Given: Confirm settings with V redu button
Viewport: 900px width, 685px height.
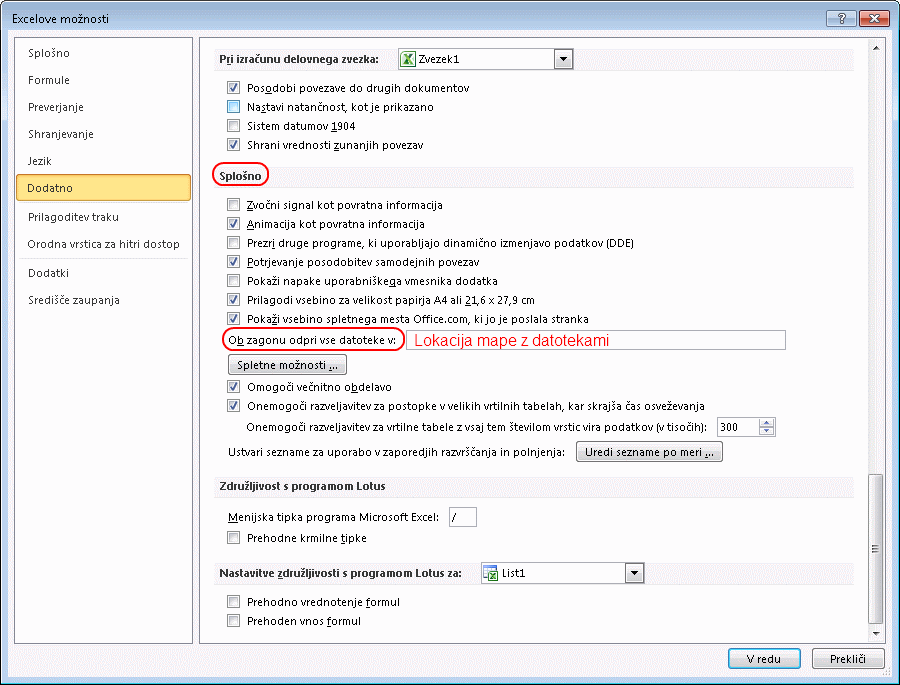Looking at the screenshot, I should (765, 659).
